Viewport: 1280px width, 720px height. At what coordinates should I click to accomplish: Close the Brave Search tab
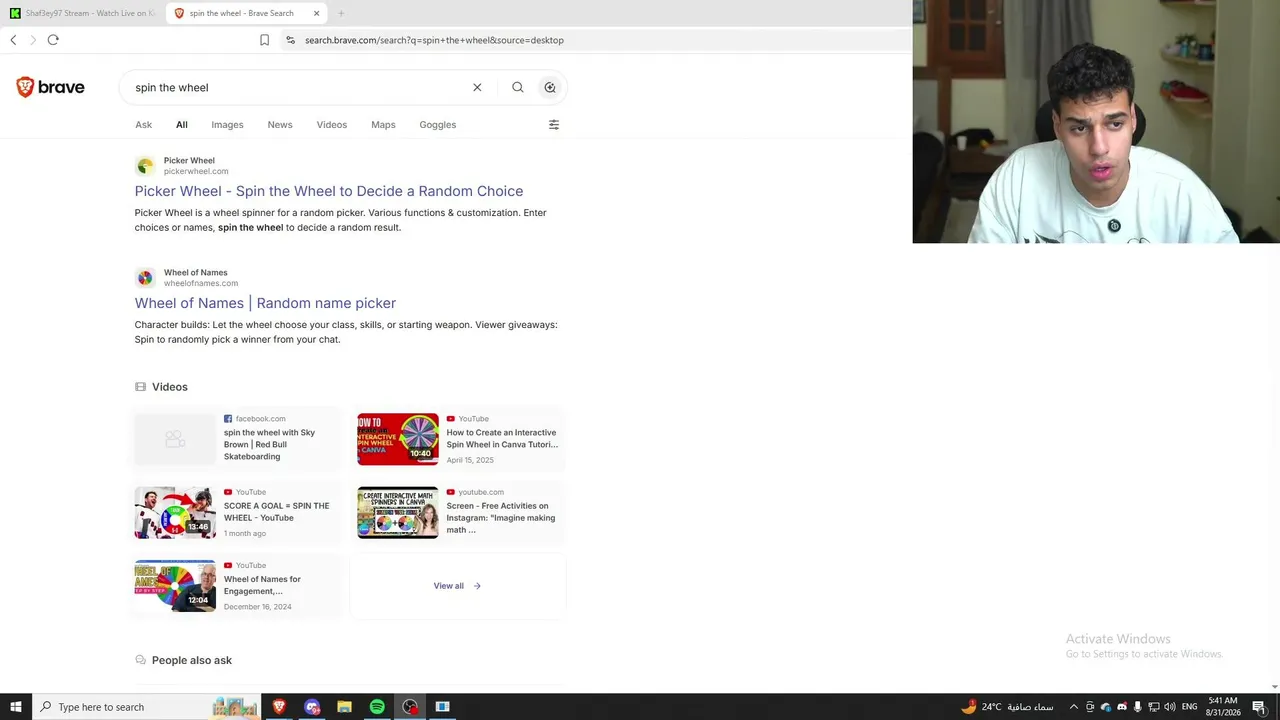pyautogui.click(x=317, y=13)
